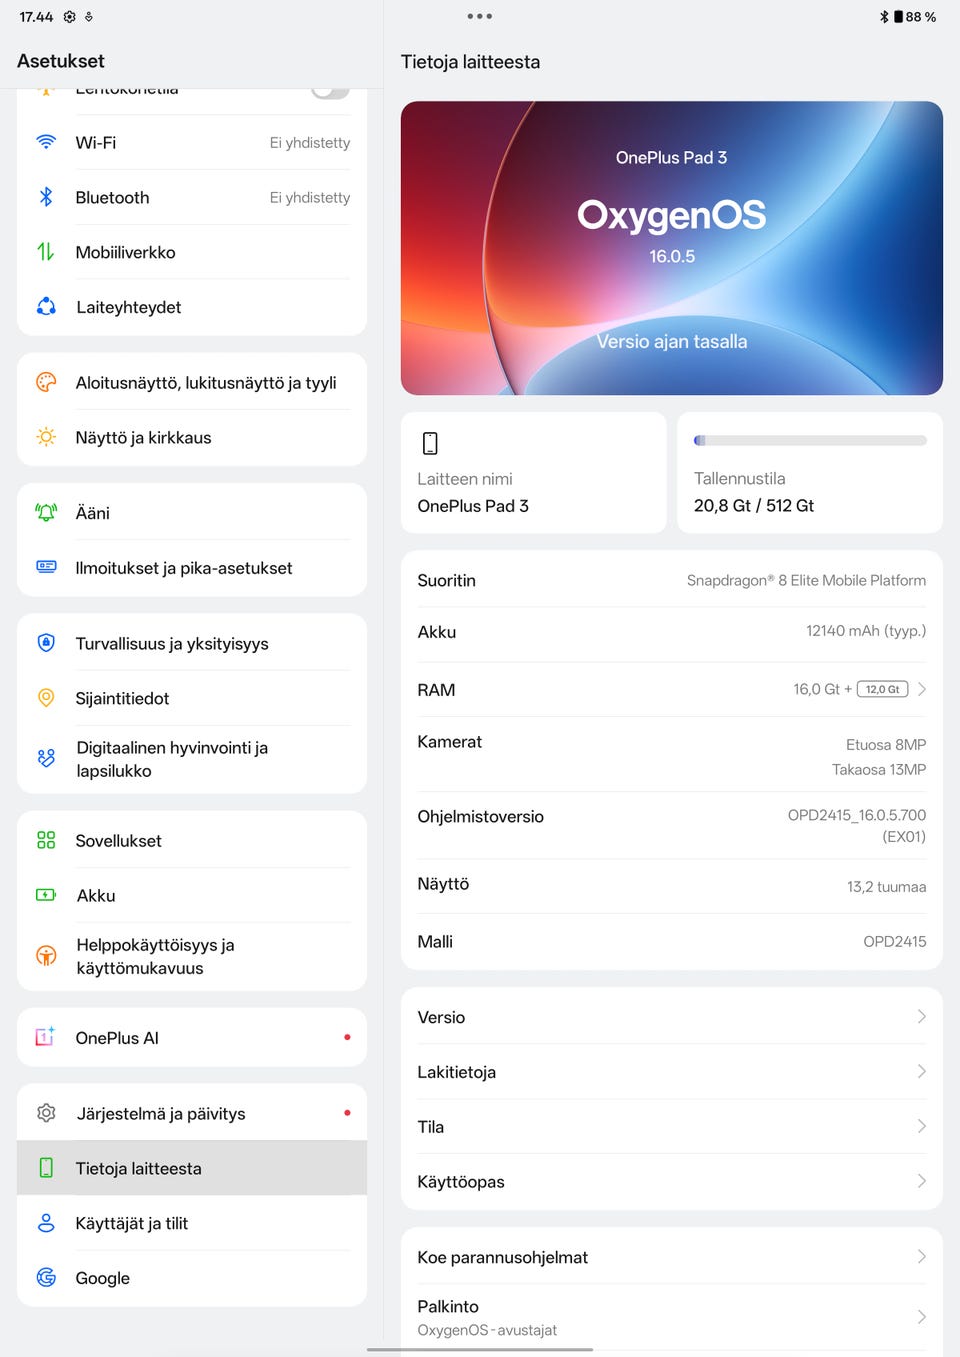Tap OnePlus AI red notification dot
Image resolution: width=960 pixels, height=1357 pixels.
coord(347,1037)
